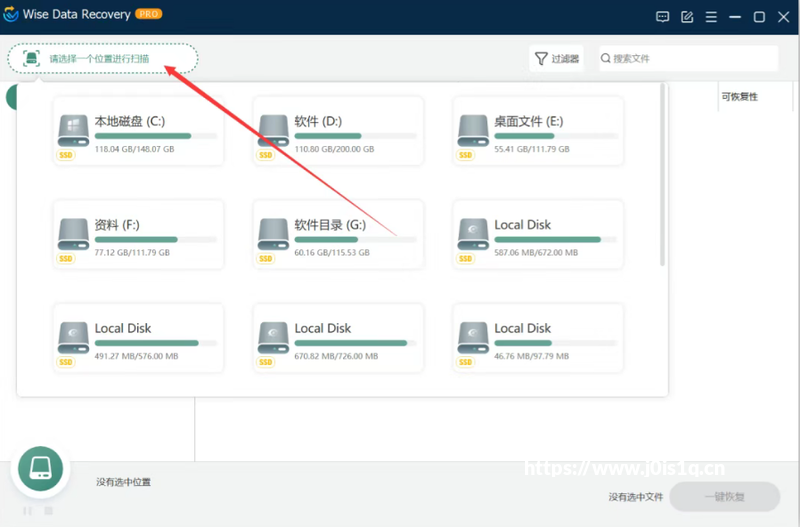Click the 可恢复性 column header
The height and width of the screenshot is (527, 800).
(x=739, y=96)
